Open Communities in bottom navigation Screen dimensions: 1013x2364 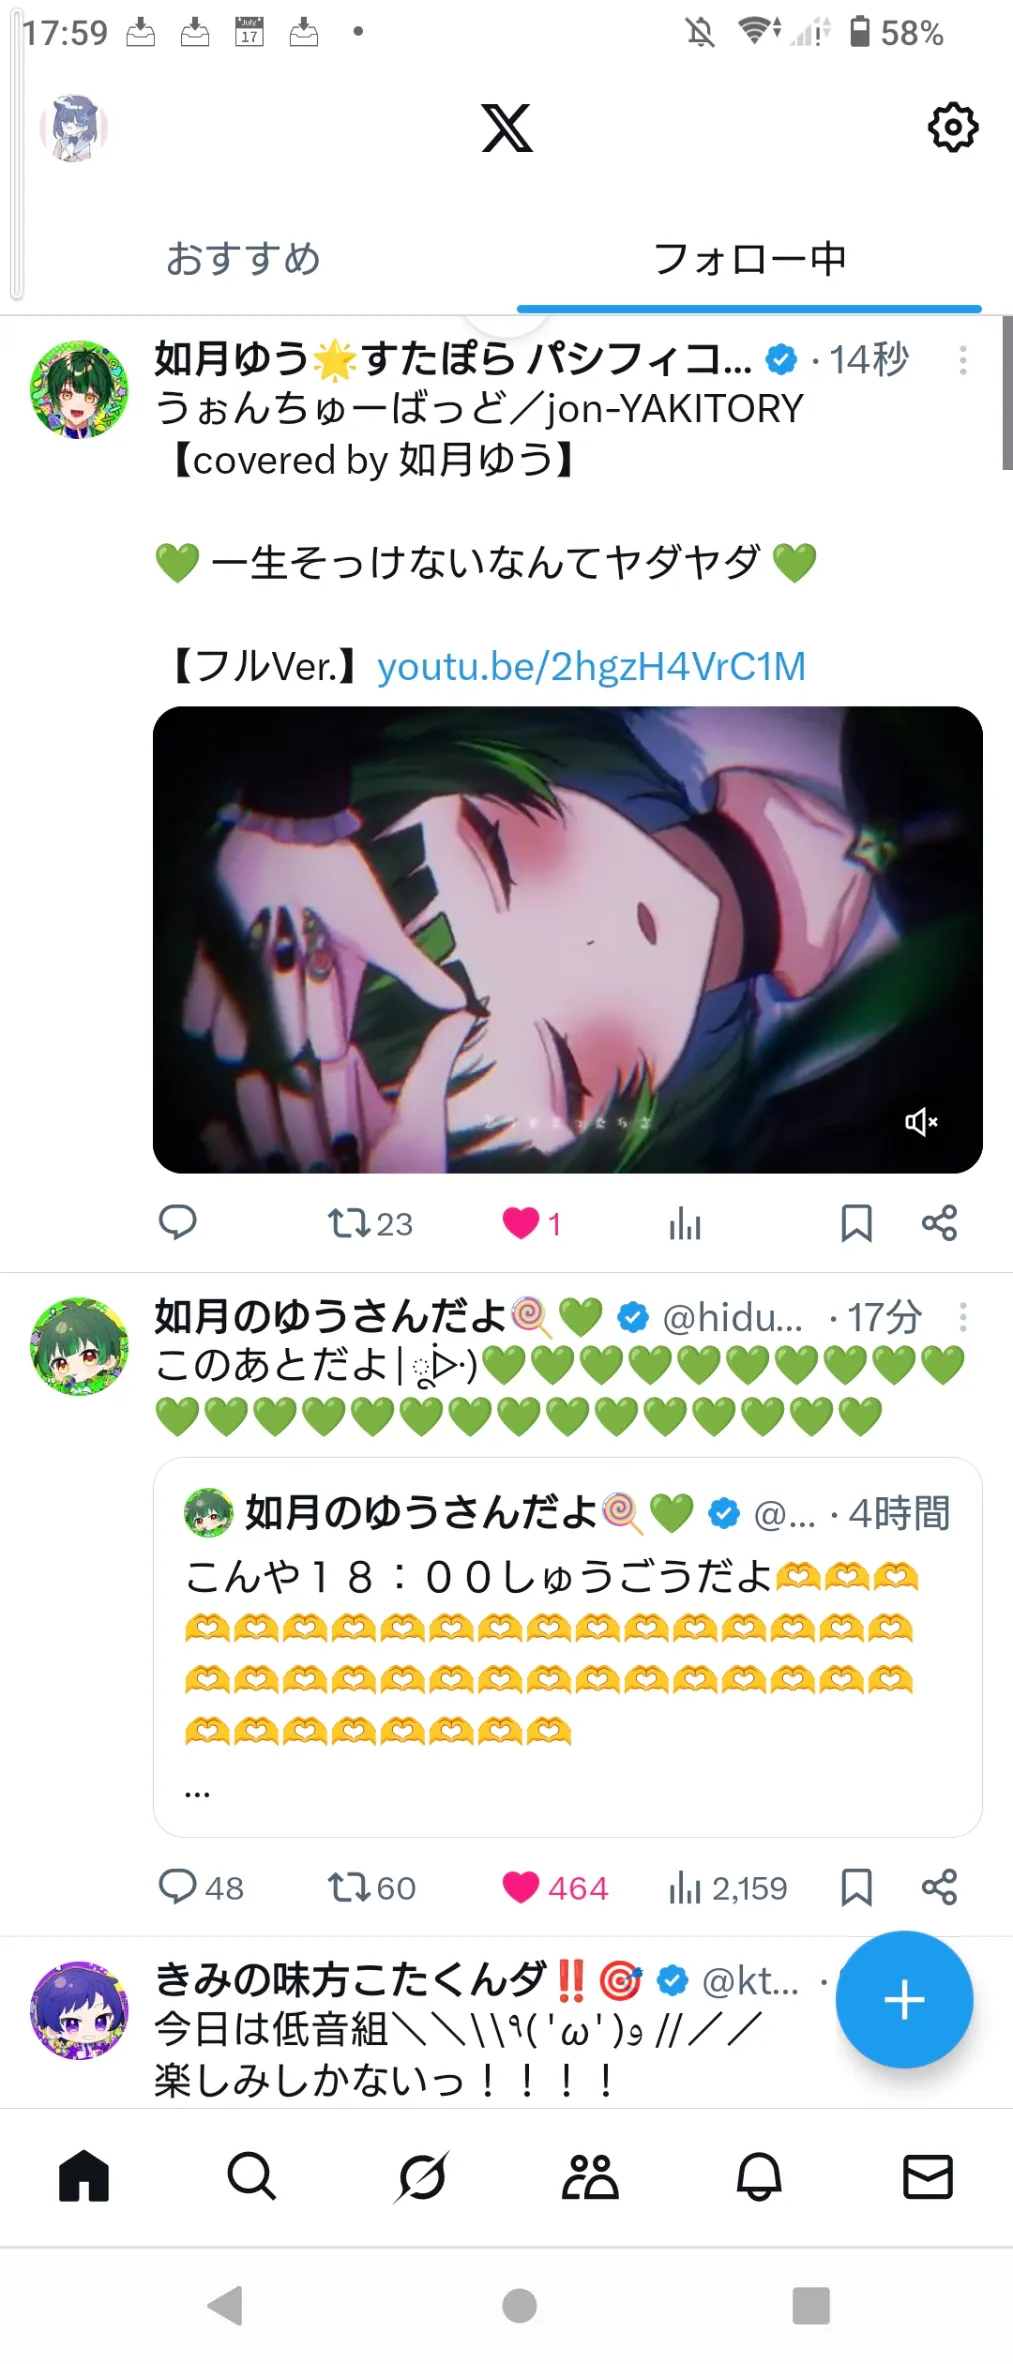pos(590,2175)
